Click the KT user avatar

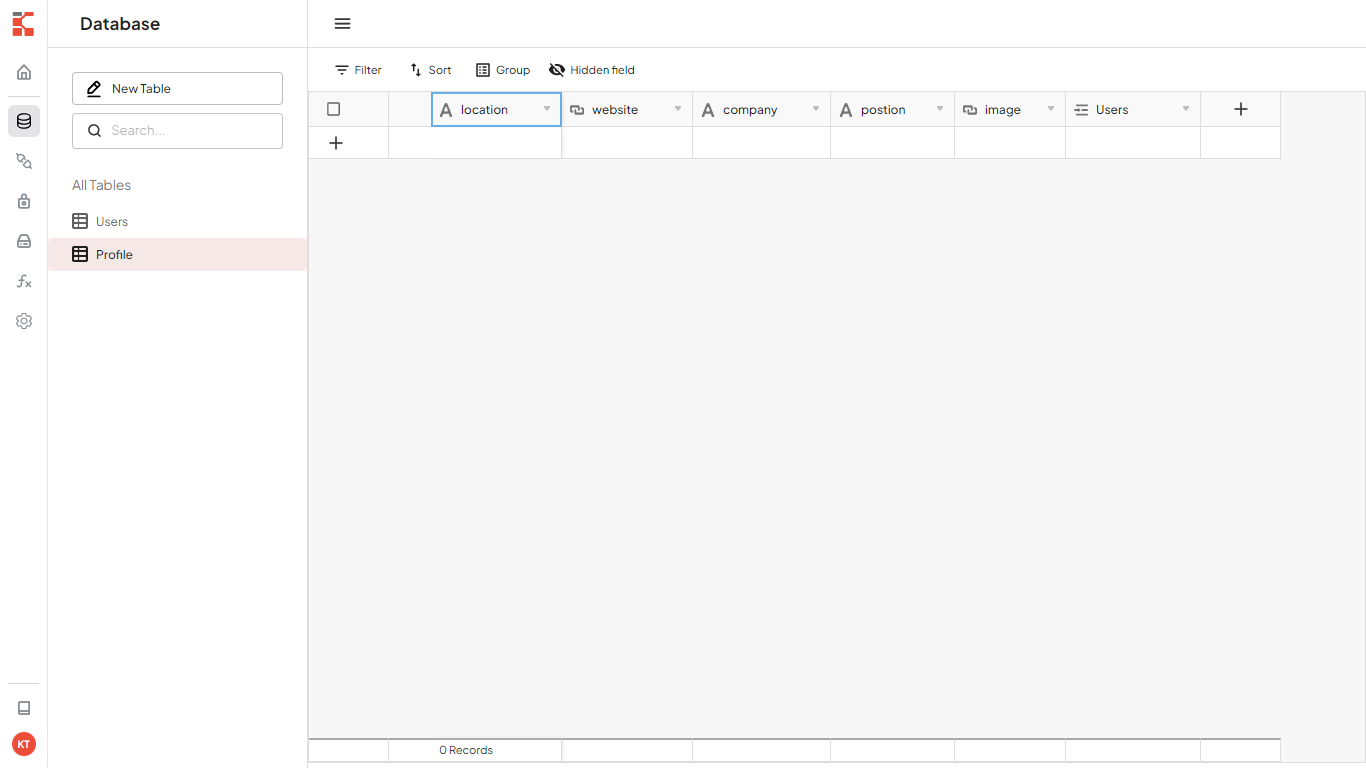[x=24, y=744]
